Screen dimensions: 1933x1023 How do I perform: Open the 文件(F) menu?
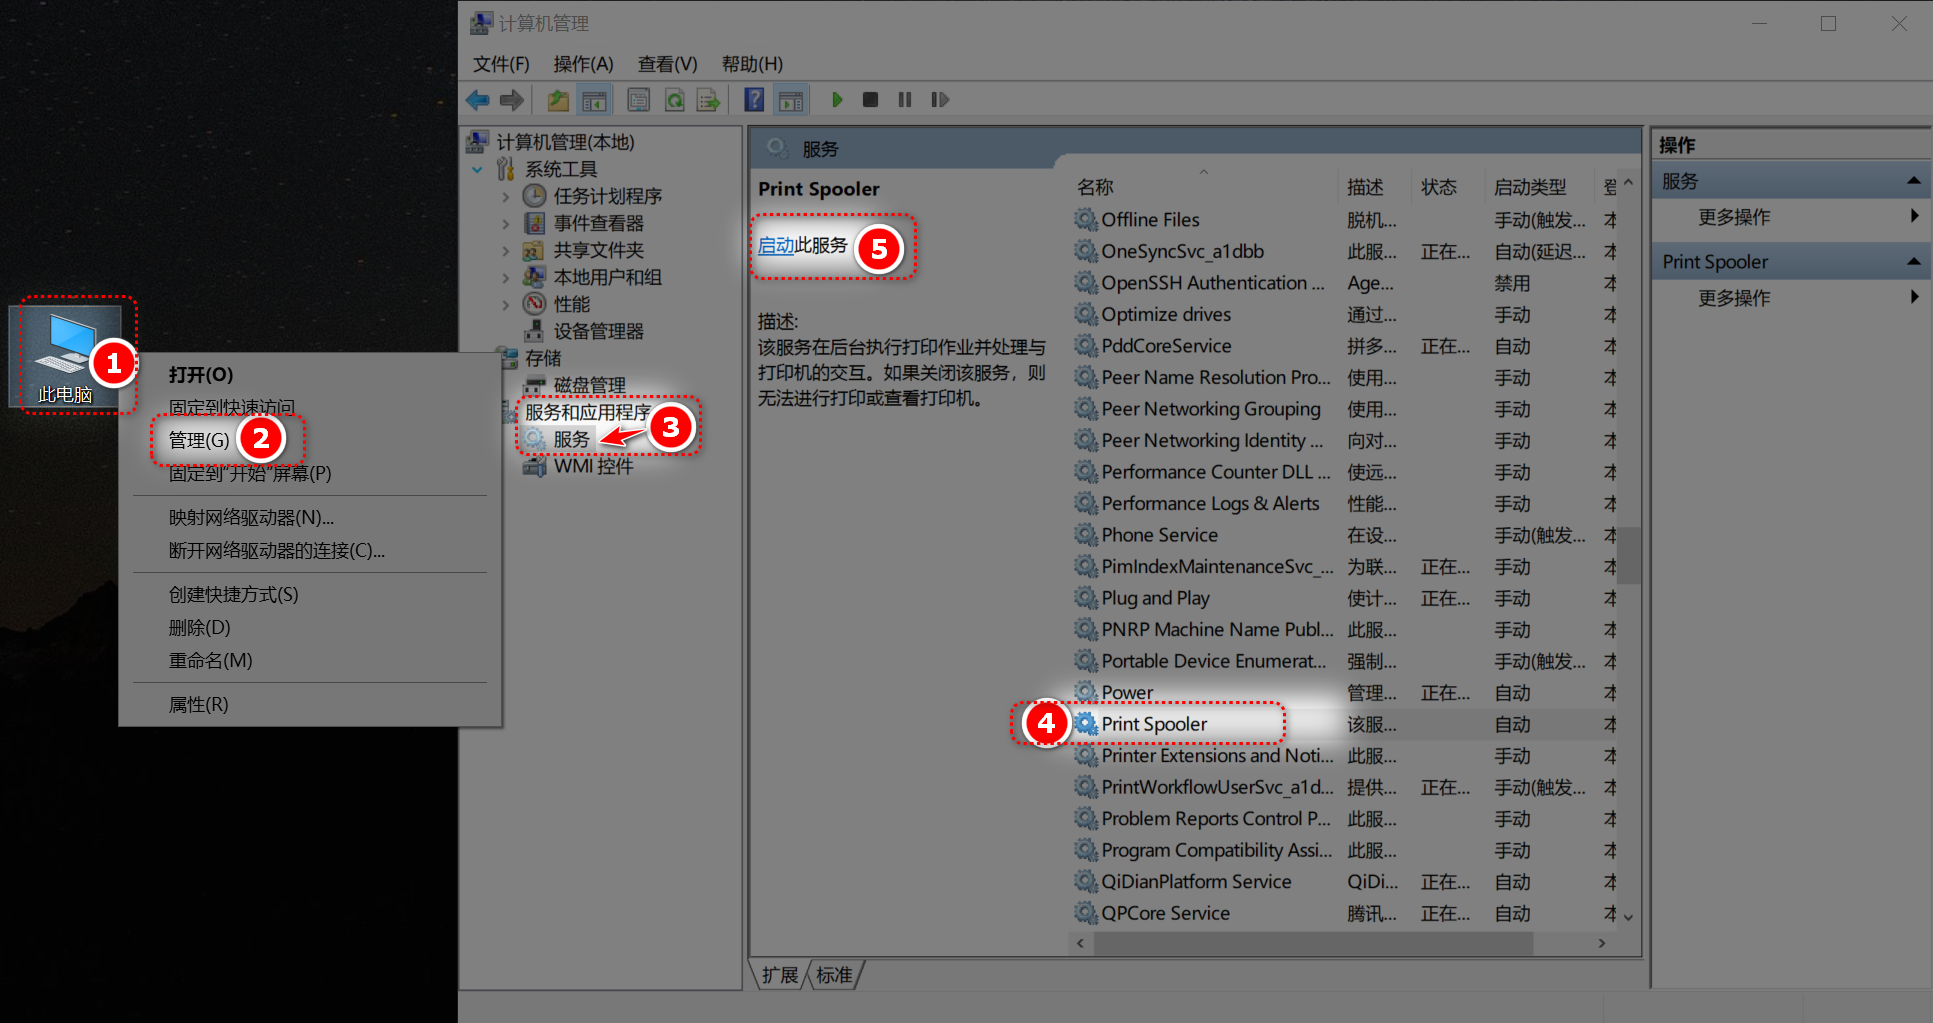(501, 64)
